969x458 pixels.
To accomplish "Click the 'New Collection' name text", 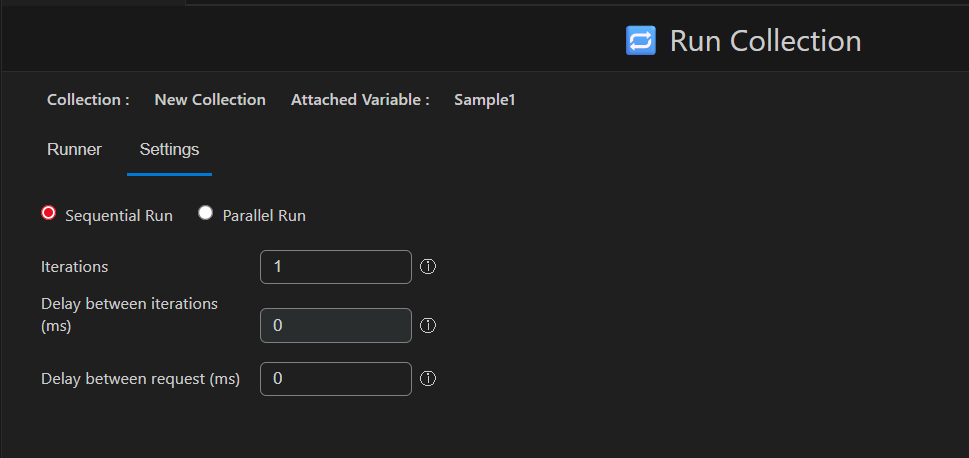I will 210,100.
